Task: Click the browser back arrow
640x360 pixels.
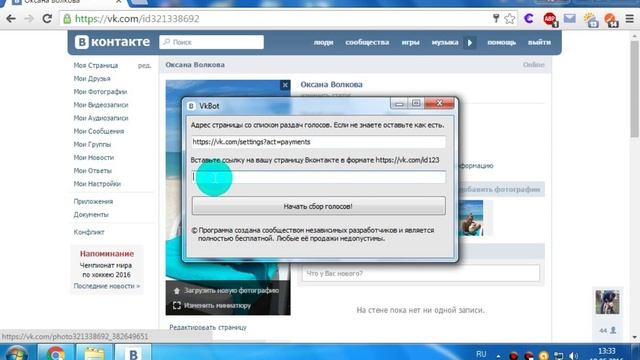Action: pos(11,19)
